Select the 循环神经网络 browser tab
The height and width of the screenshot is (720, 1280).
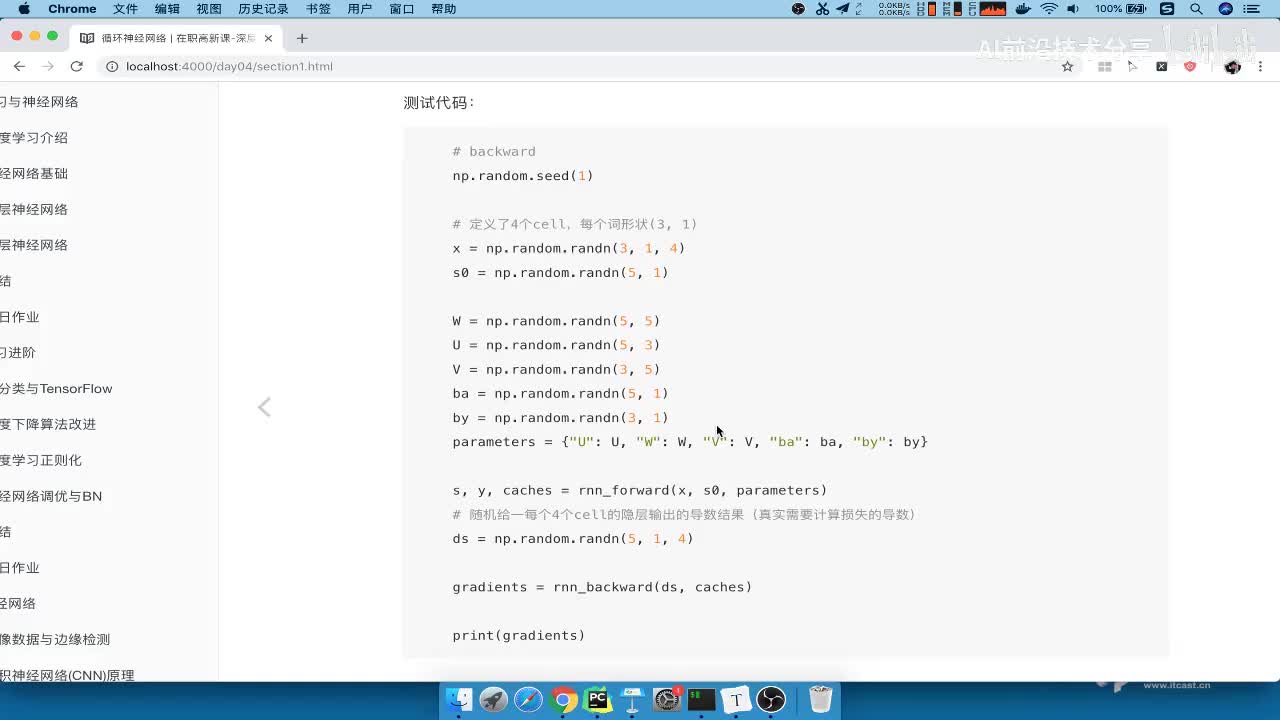coord(177,38)
